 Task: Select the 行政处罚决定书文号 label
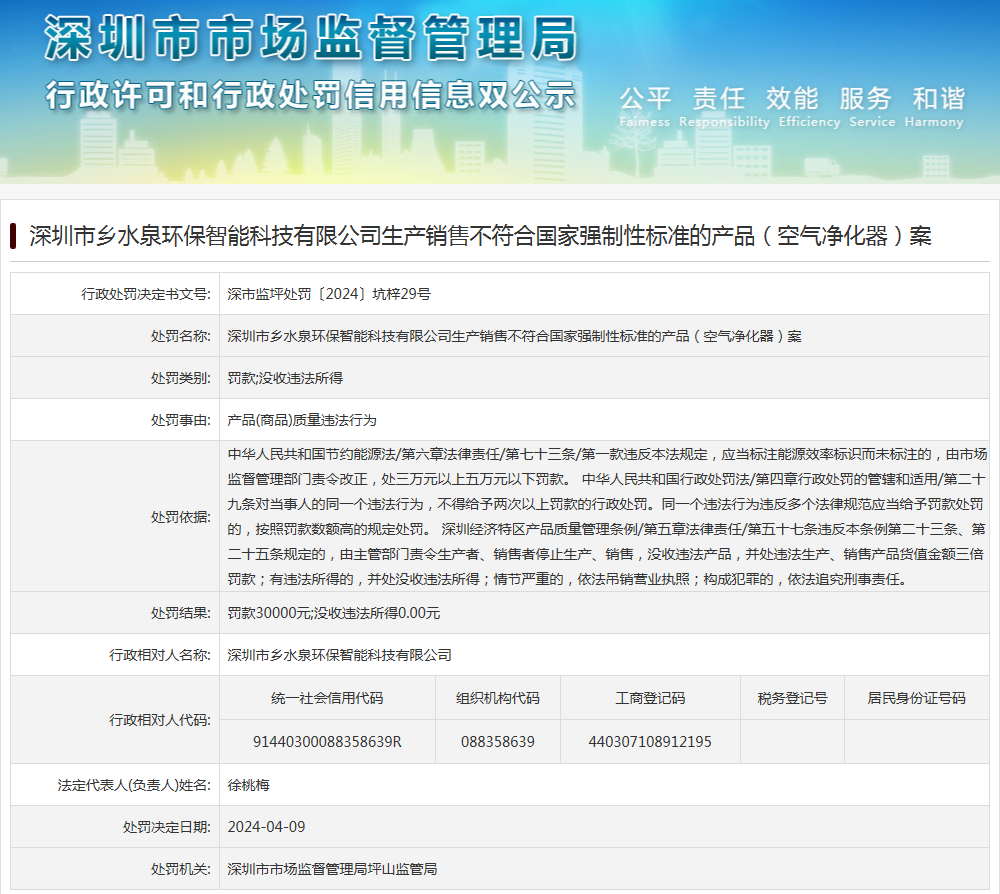point(145,294)
